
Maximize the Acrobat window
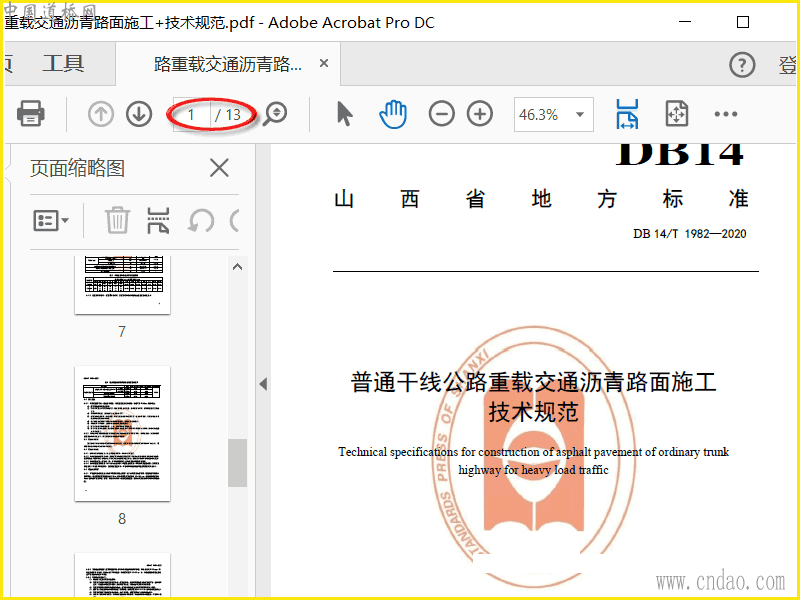(743, 22)
